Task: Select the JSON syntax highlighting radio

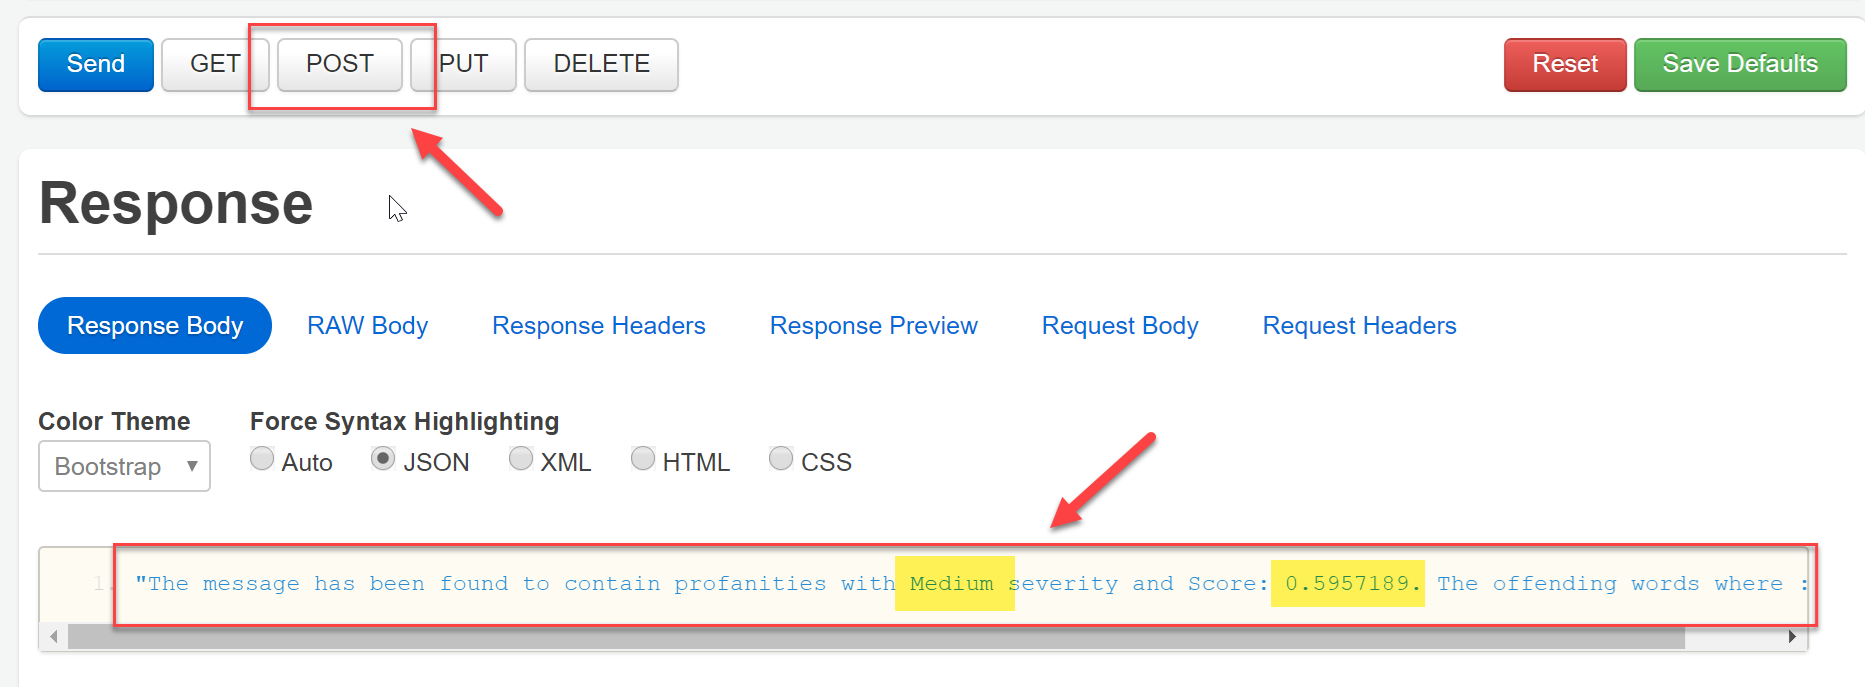Action: pyautogui.click(x=383, y=458)
